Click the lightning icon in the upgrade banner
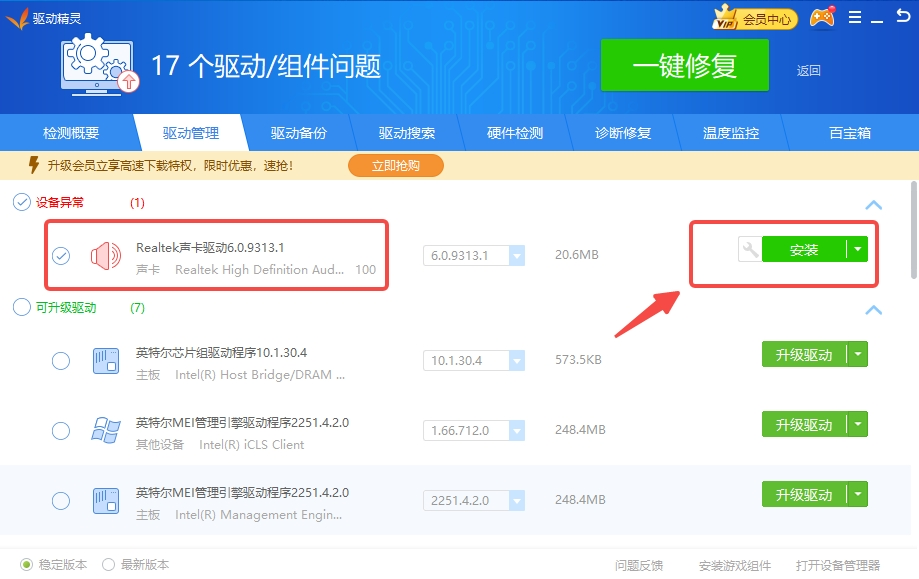Screen dimensions: 919x579 (x=36, y=163)
